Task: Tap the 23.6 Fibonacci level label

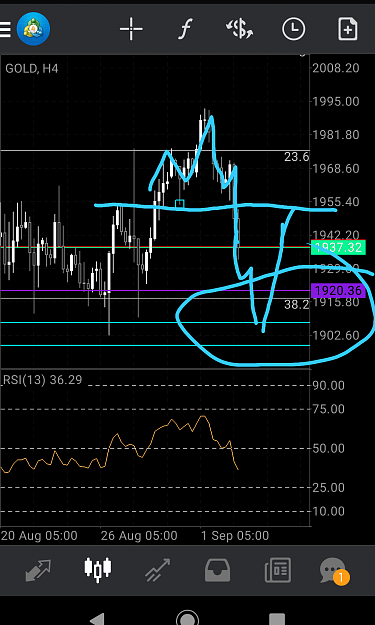Action: pos(296,157)
